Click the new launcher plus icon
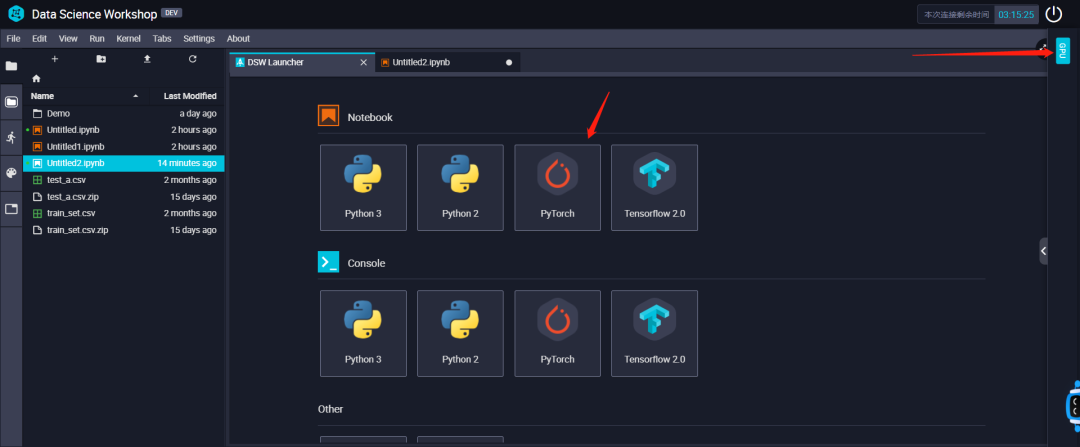Screen dimensions: 1080x447 point(55,59)
